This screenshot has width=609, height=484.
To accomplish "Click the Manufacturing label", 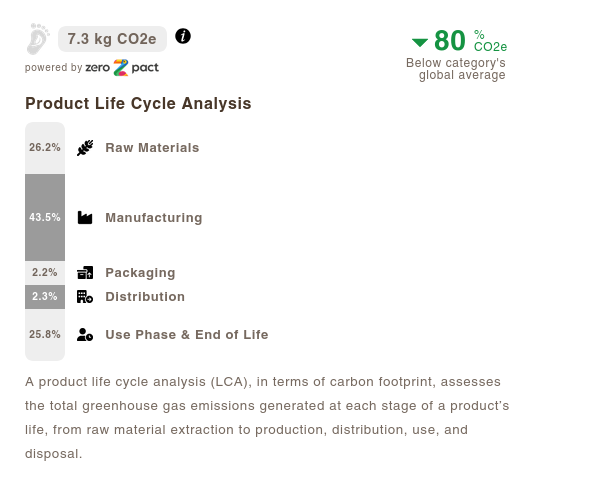I will (x=154, y=218).
